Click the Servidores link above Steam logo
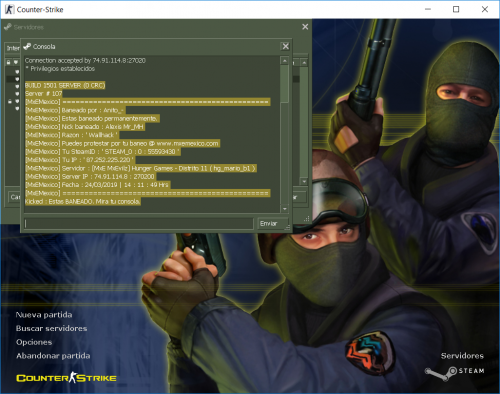Viewport: 500px width, 394px height. [x=462, y=356]
